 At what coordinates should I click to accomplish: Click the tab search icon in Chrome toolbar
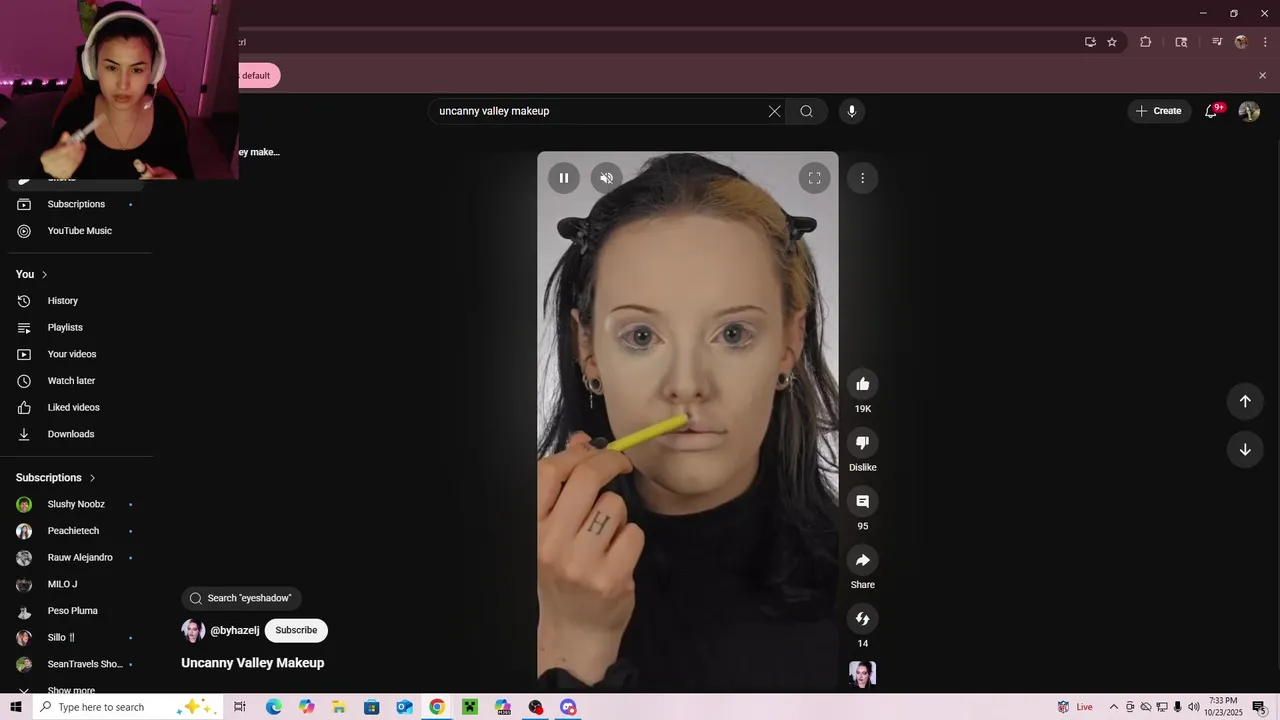click(x=1181, y=42)
